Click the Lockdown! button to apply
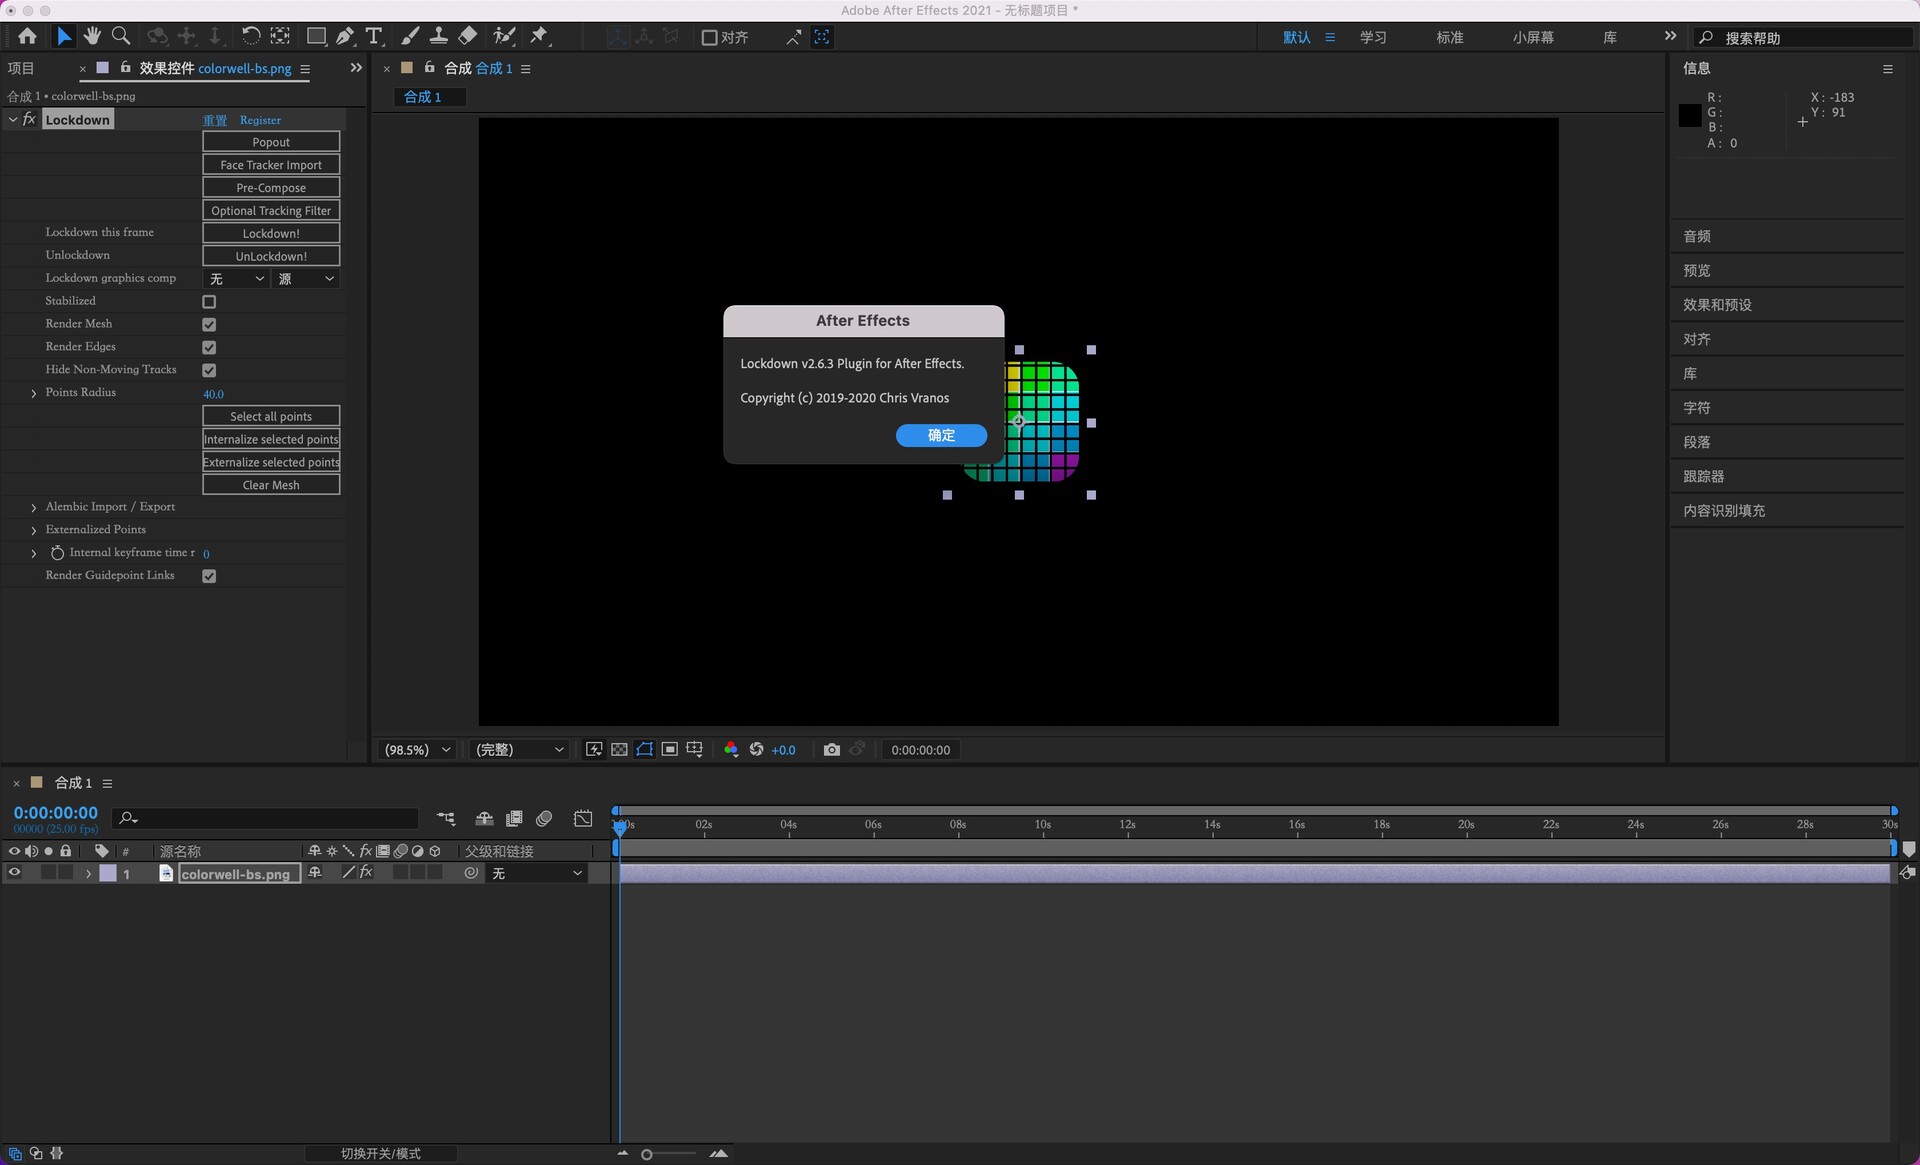 270,233
